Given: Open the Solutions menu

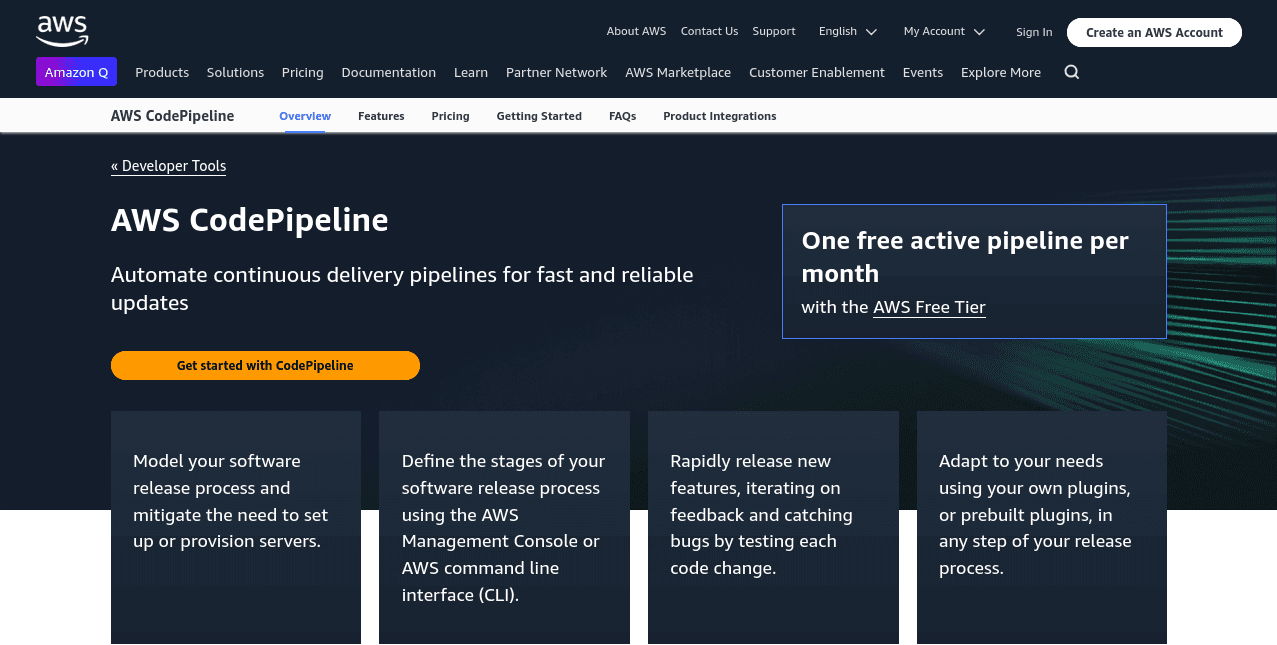Looking at the screenshot, I should (x=235, y=72).
